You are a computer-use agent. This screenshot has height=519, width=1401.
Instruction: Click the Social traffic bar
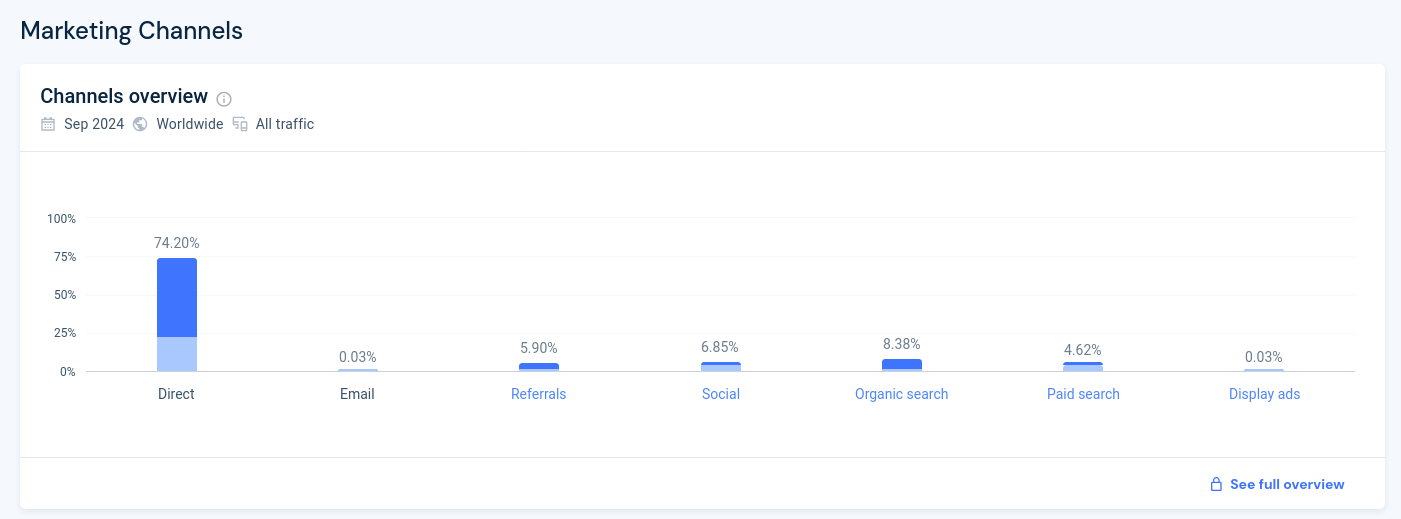(x=720, y=367)
